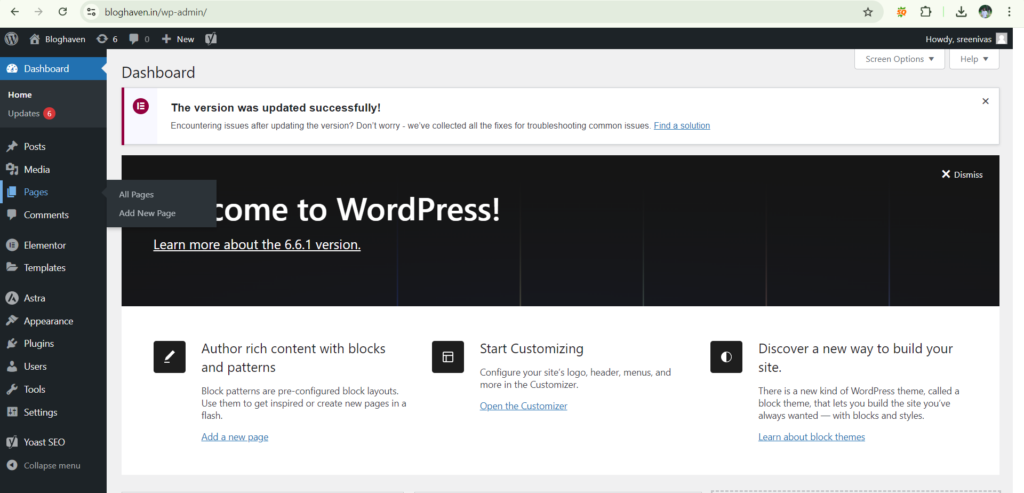The image size is (1024, 493).
Task: Go back in the browser
Action: click(x=14, y=12)
